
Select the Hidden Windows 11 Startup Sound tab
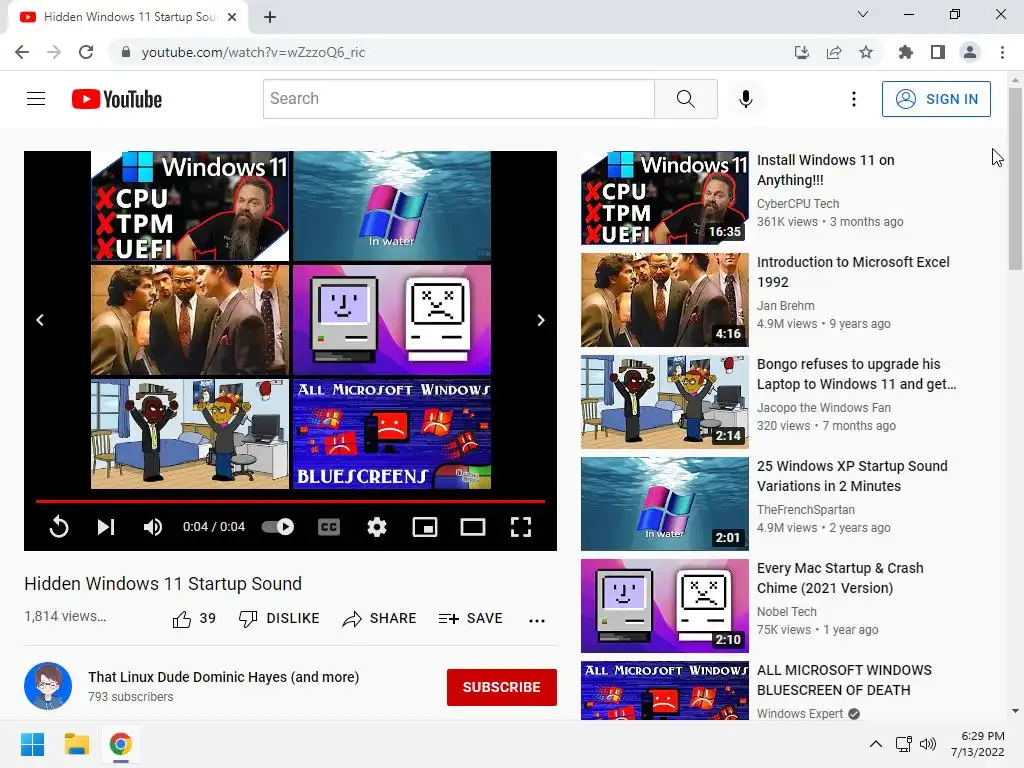[x=128, y=17]
